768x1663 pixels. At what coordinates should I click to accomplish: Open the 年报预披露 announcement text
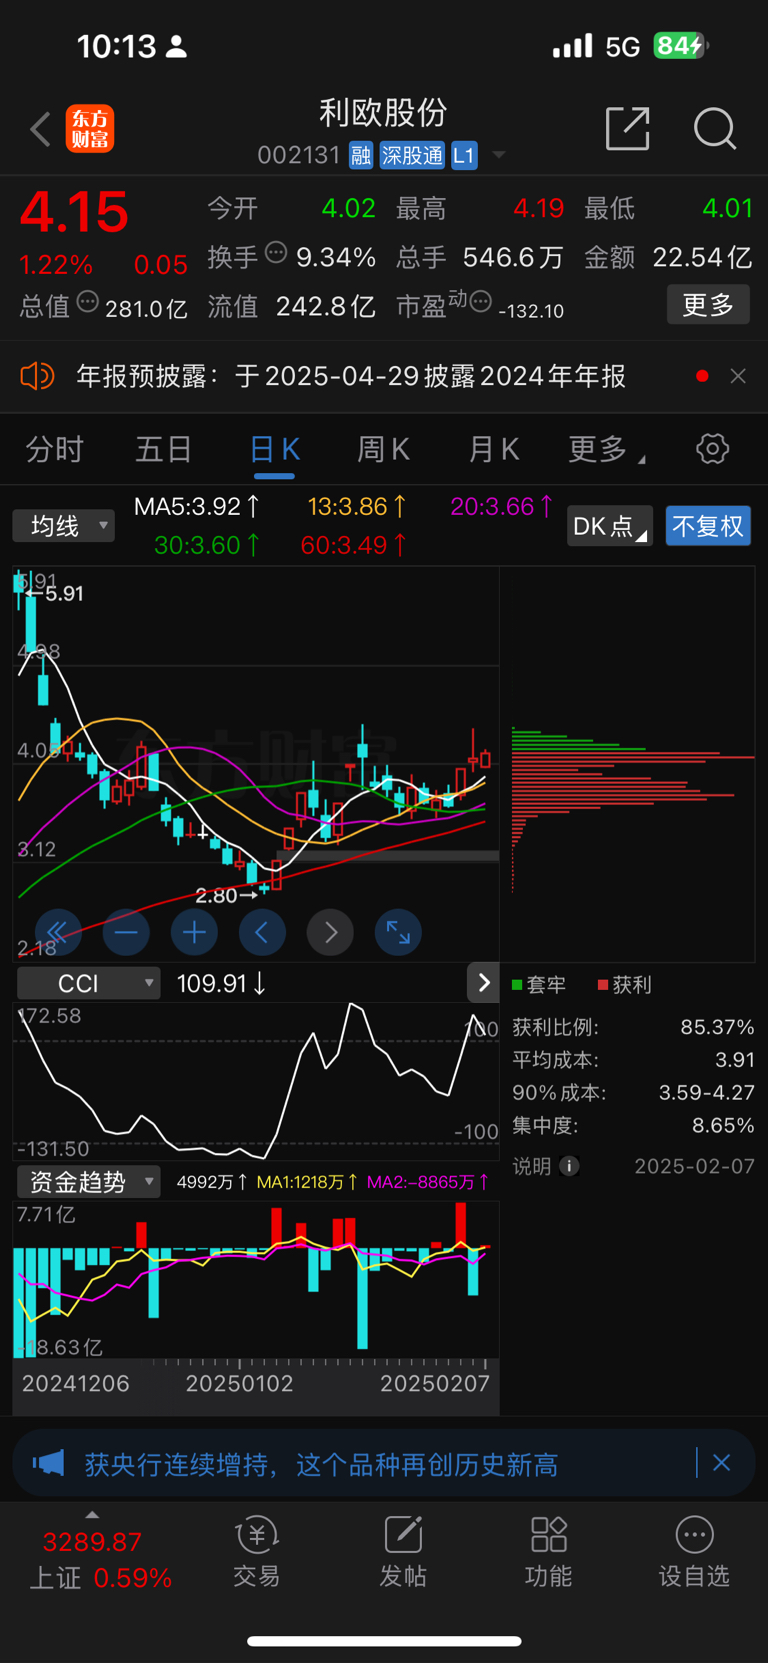[351, 376]
